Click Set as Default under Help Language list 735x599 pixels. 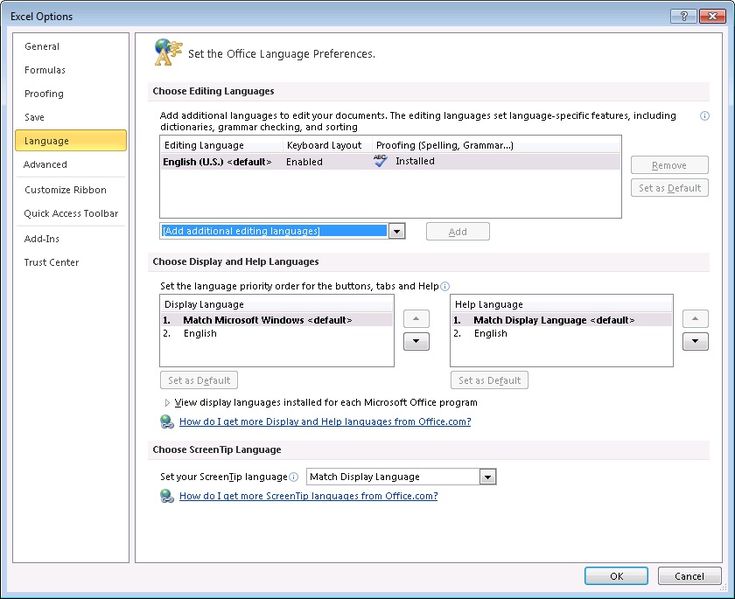489,380
